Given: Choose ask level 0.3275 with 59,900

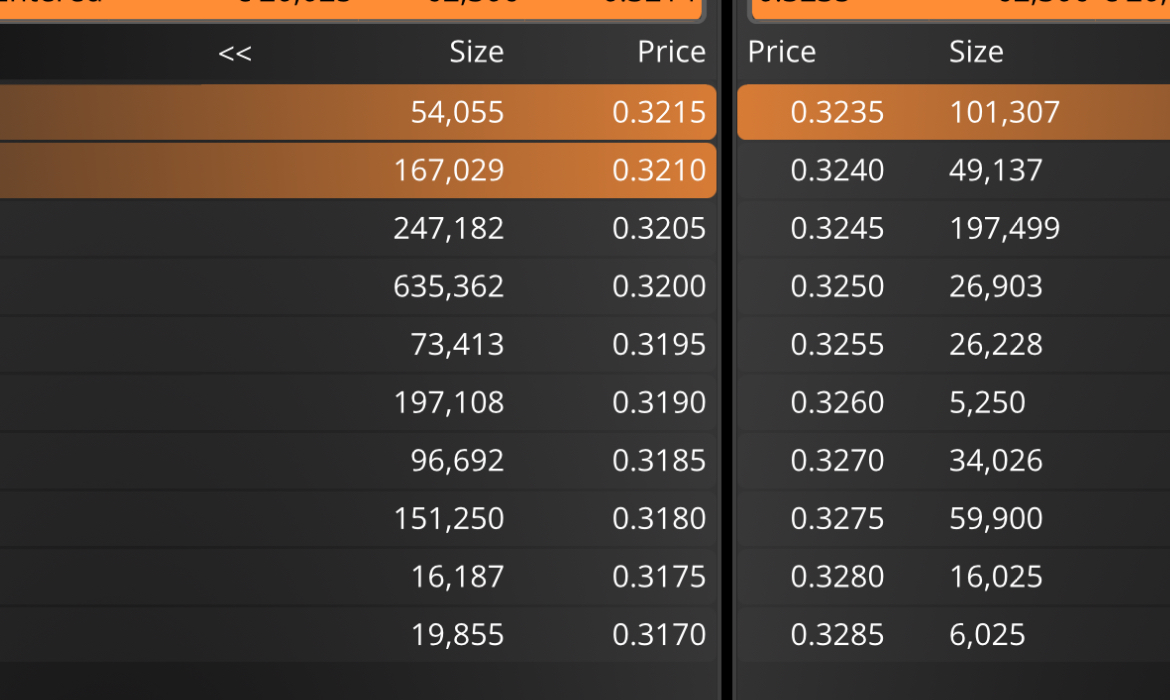Looking at the screenshot, I should click(954, 519).
